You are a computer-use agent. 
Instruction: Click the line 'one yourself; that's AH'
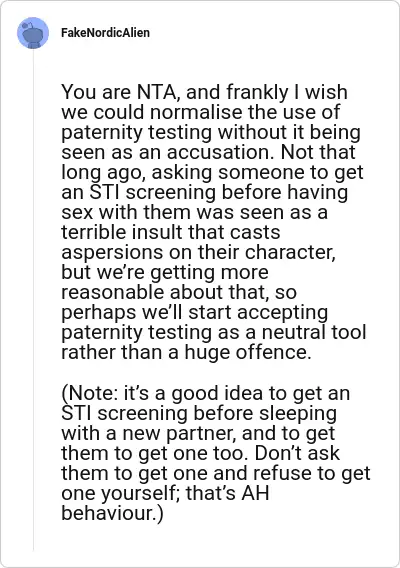coord(165,493)
